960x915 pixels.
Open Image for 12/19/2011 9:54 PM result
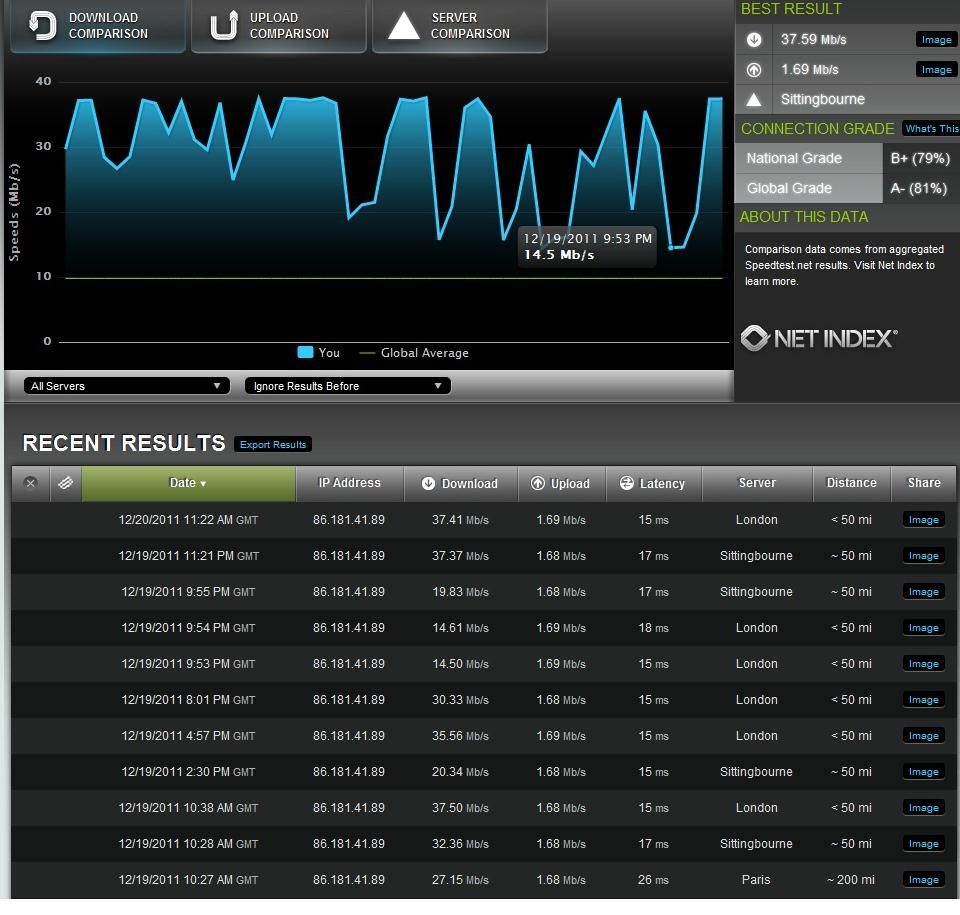[x=924, y=628]
